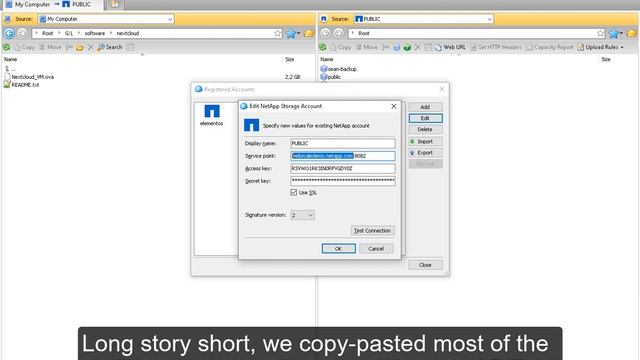Screen dimensions: 640x360
Task: Create a new folder in left pane
Action: (80, 47)
